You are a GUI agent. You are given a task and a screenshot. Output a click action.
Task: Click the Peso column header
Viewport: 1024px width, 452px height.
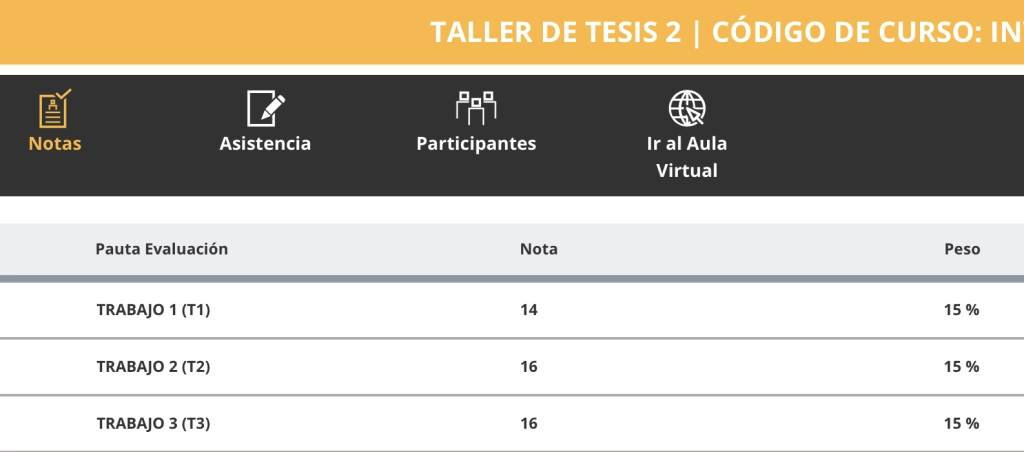coord(962,249)
